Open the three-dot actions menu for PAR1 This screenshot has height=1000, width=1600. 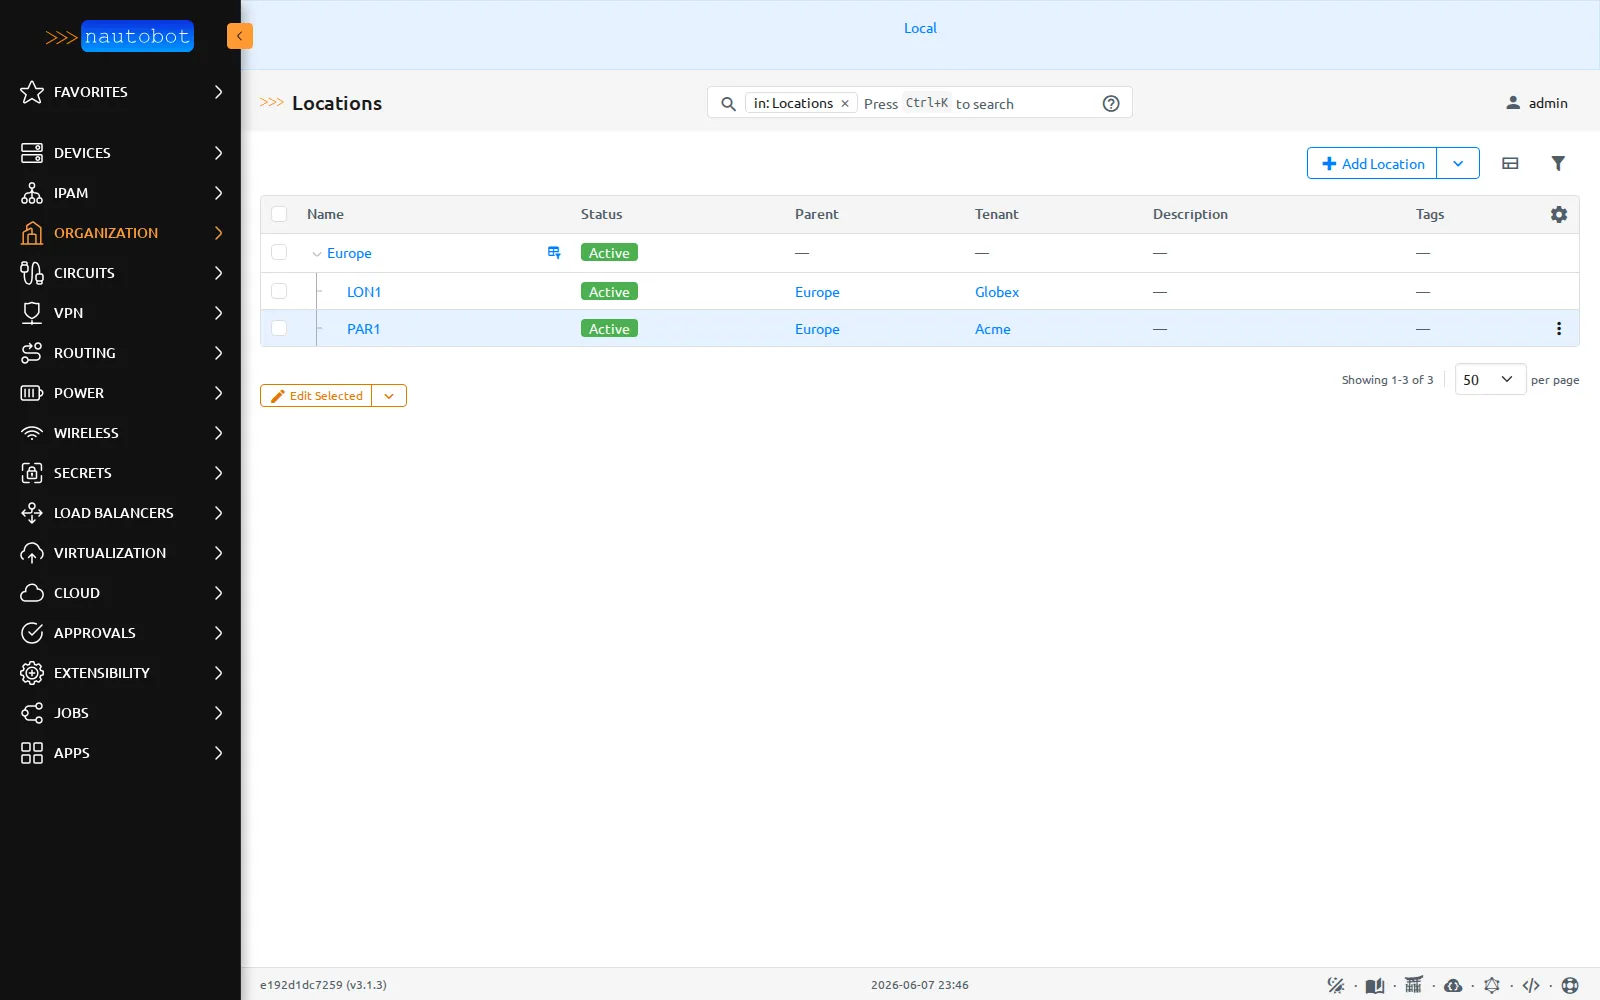point(1558,329)
